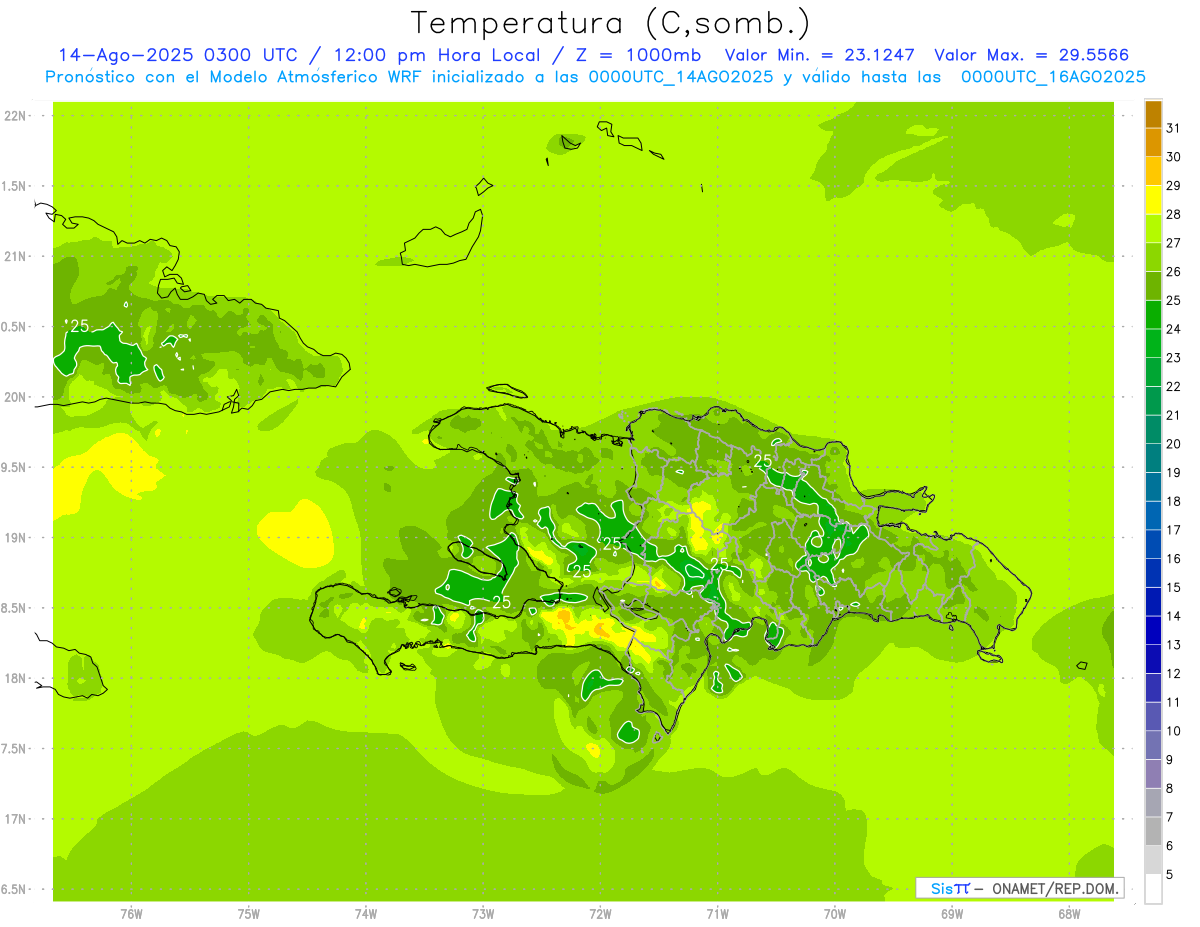Click the "76W" longitude label
This screenshot has height=927, width=1200.
[131, 913]
